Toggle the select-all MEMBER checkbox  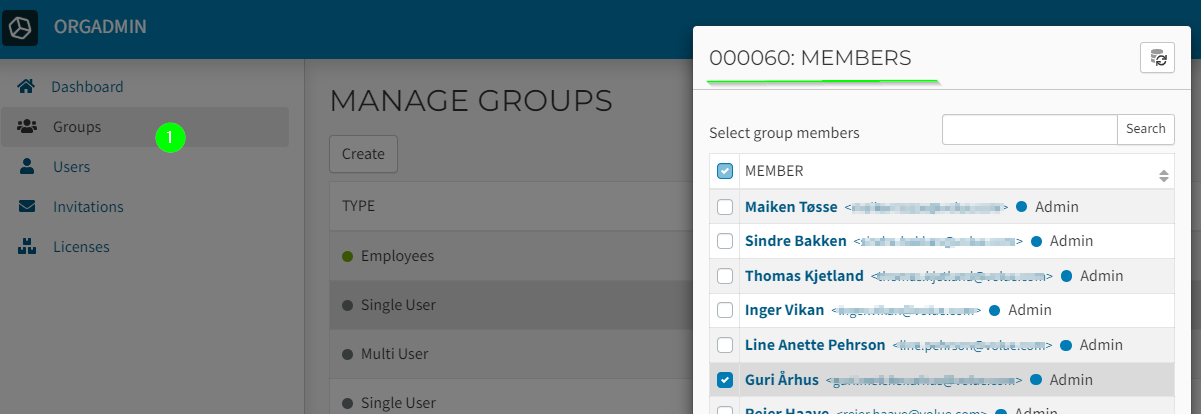(725, 171)
